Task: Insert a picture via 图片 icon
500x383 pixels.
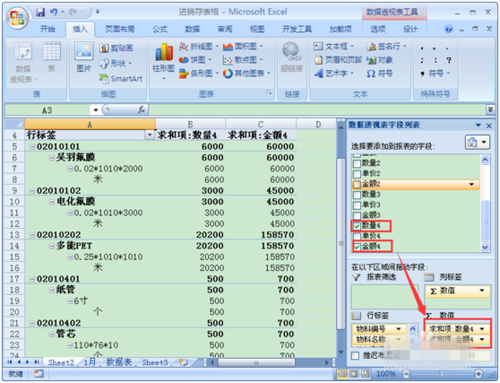Action: coord(83,57)
